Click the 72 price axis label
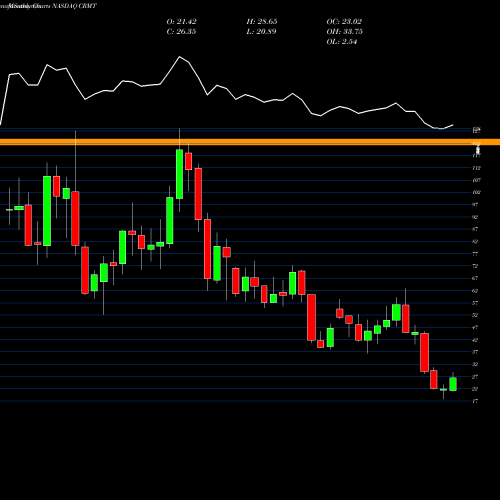500x500 pixels. pyautogui.click(x=475, y=266)
